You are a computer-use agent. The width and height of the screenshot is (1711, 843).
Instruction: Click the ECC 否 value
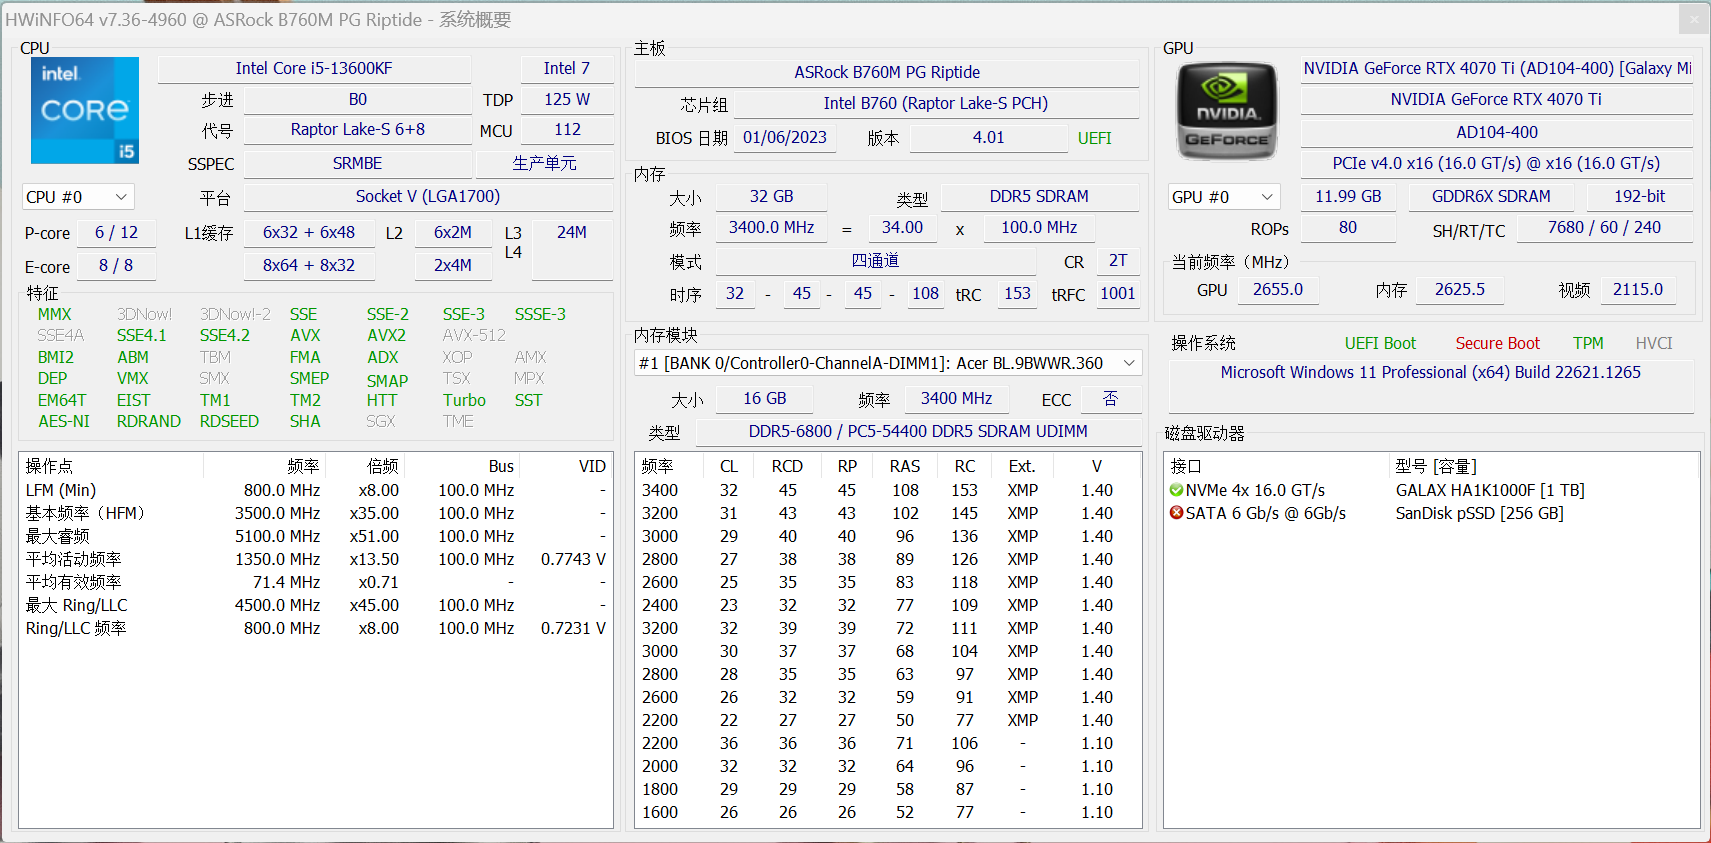click(x=1110, y=398)
